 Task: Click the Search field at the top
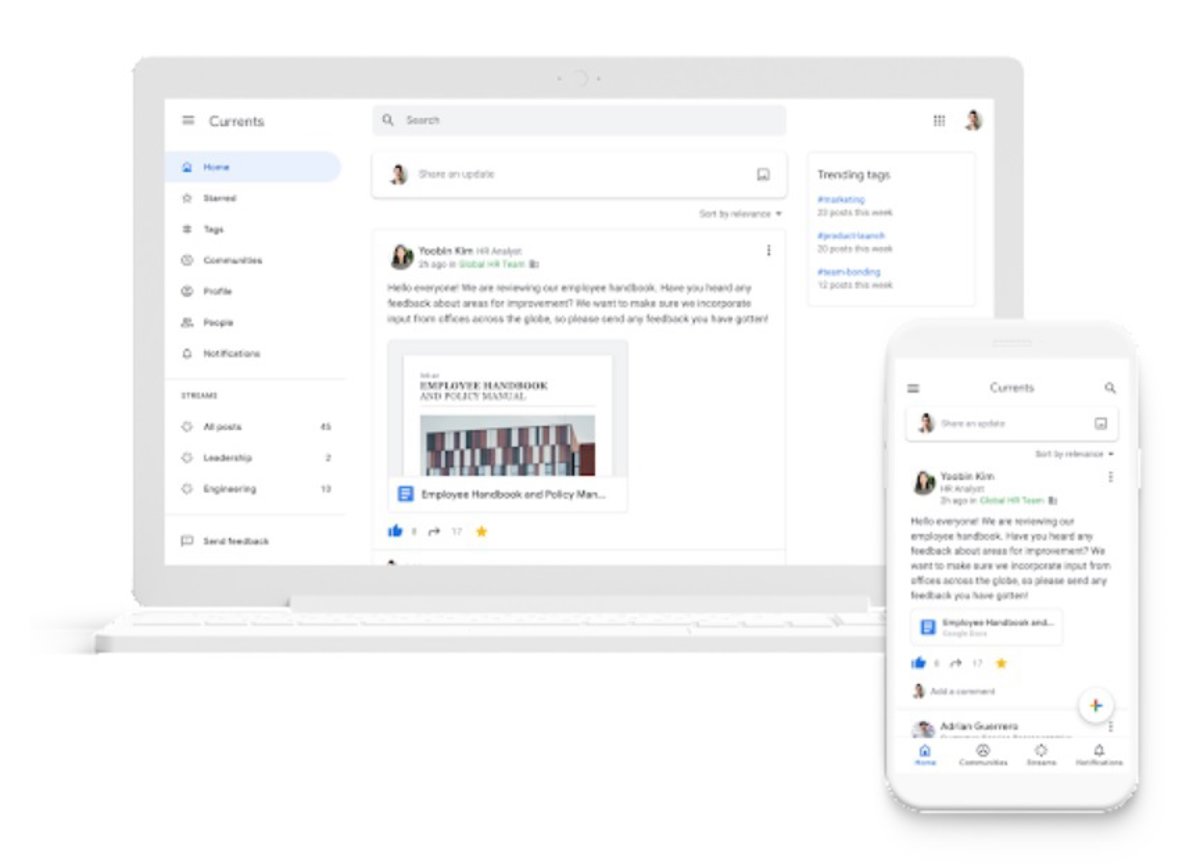pos(579,120)
